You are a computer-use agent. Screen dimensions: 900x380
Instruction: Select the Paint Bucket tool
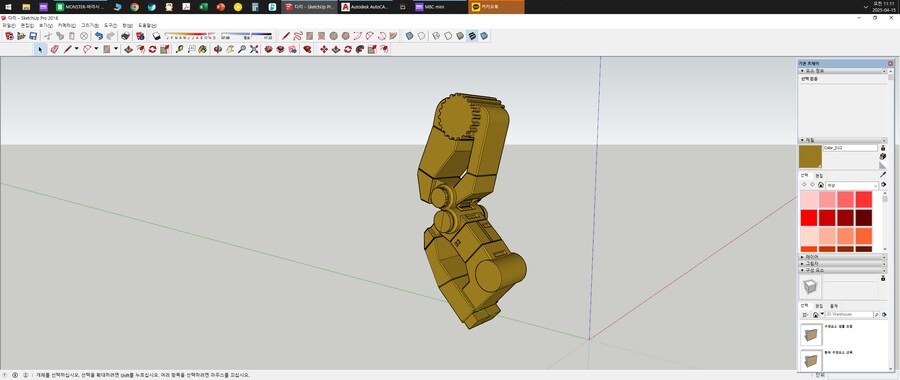tap(203, 49)
